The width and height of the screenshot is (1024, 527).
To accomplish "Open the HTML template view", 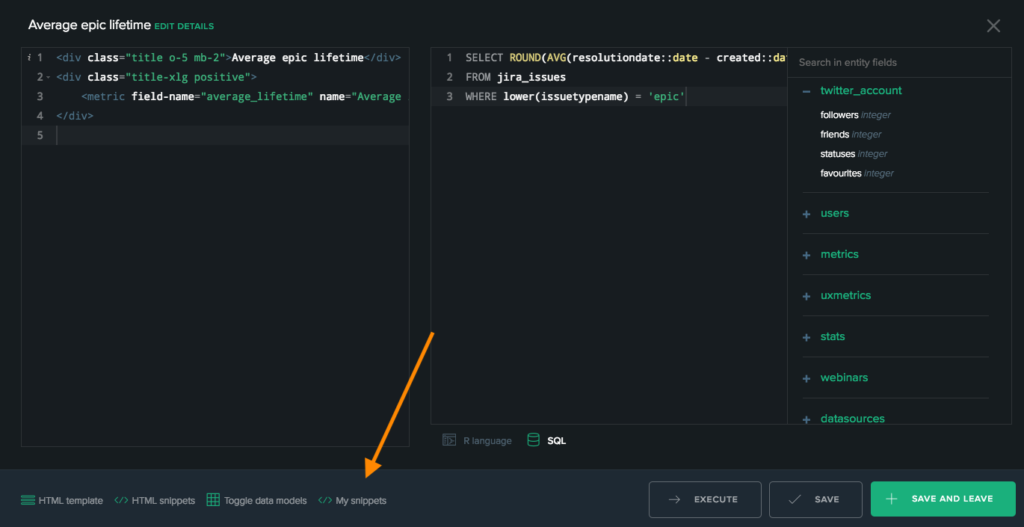I will (61, 500).
